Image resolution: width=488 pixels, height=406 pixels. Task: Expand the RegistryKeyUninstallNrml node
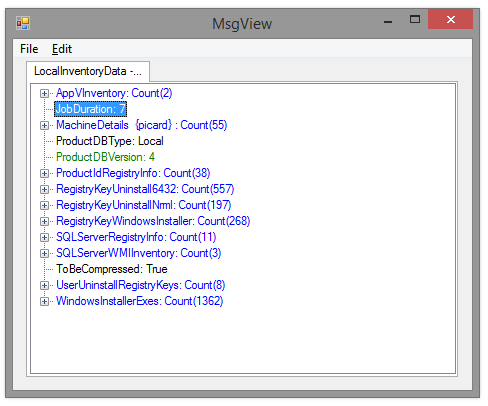44,205
